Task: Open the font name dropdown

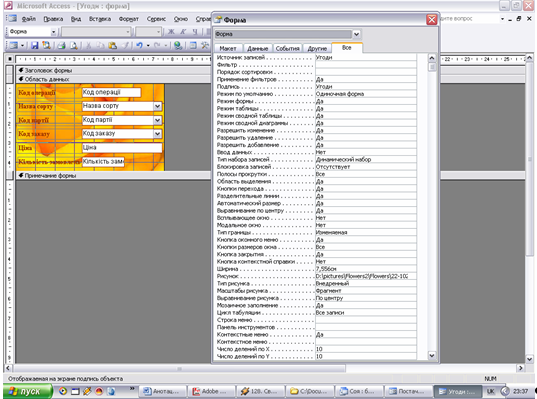Action: pos(128,32)
